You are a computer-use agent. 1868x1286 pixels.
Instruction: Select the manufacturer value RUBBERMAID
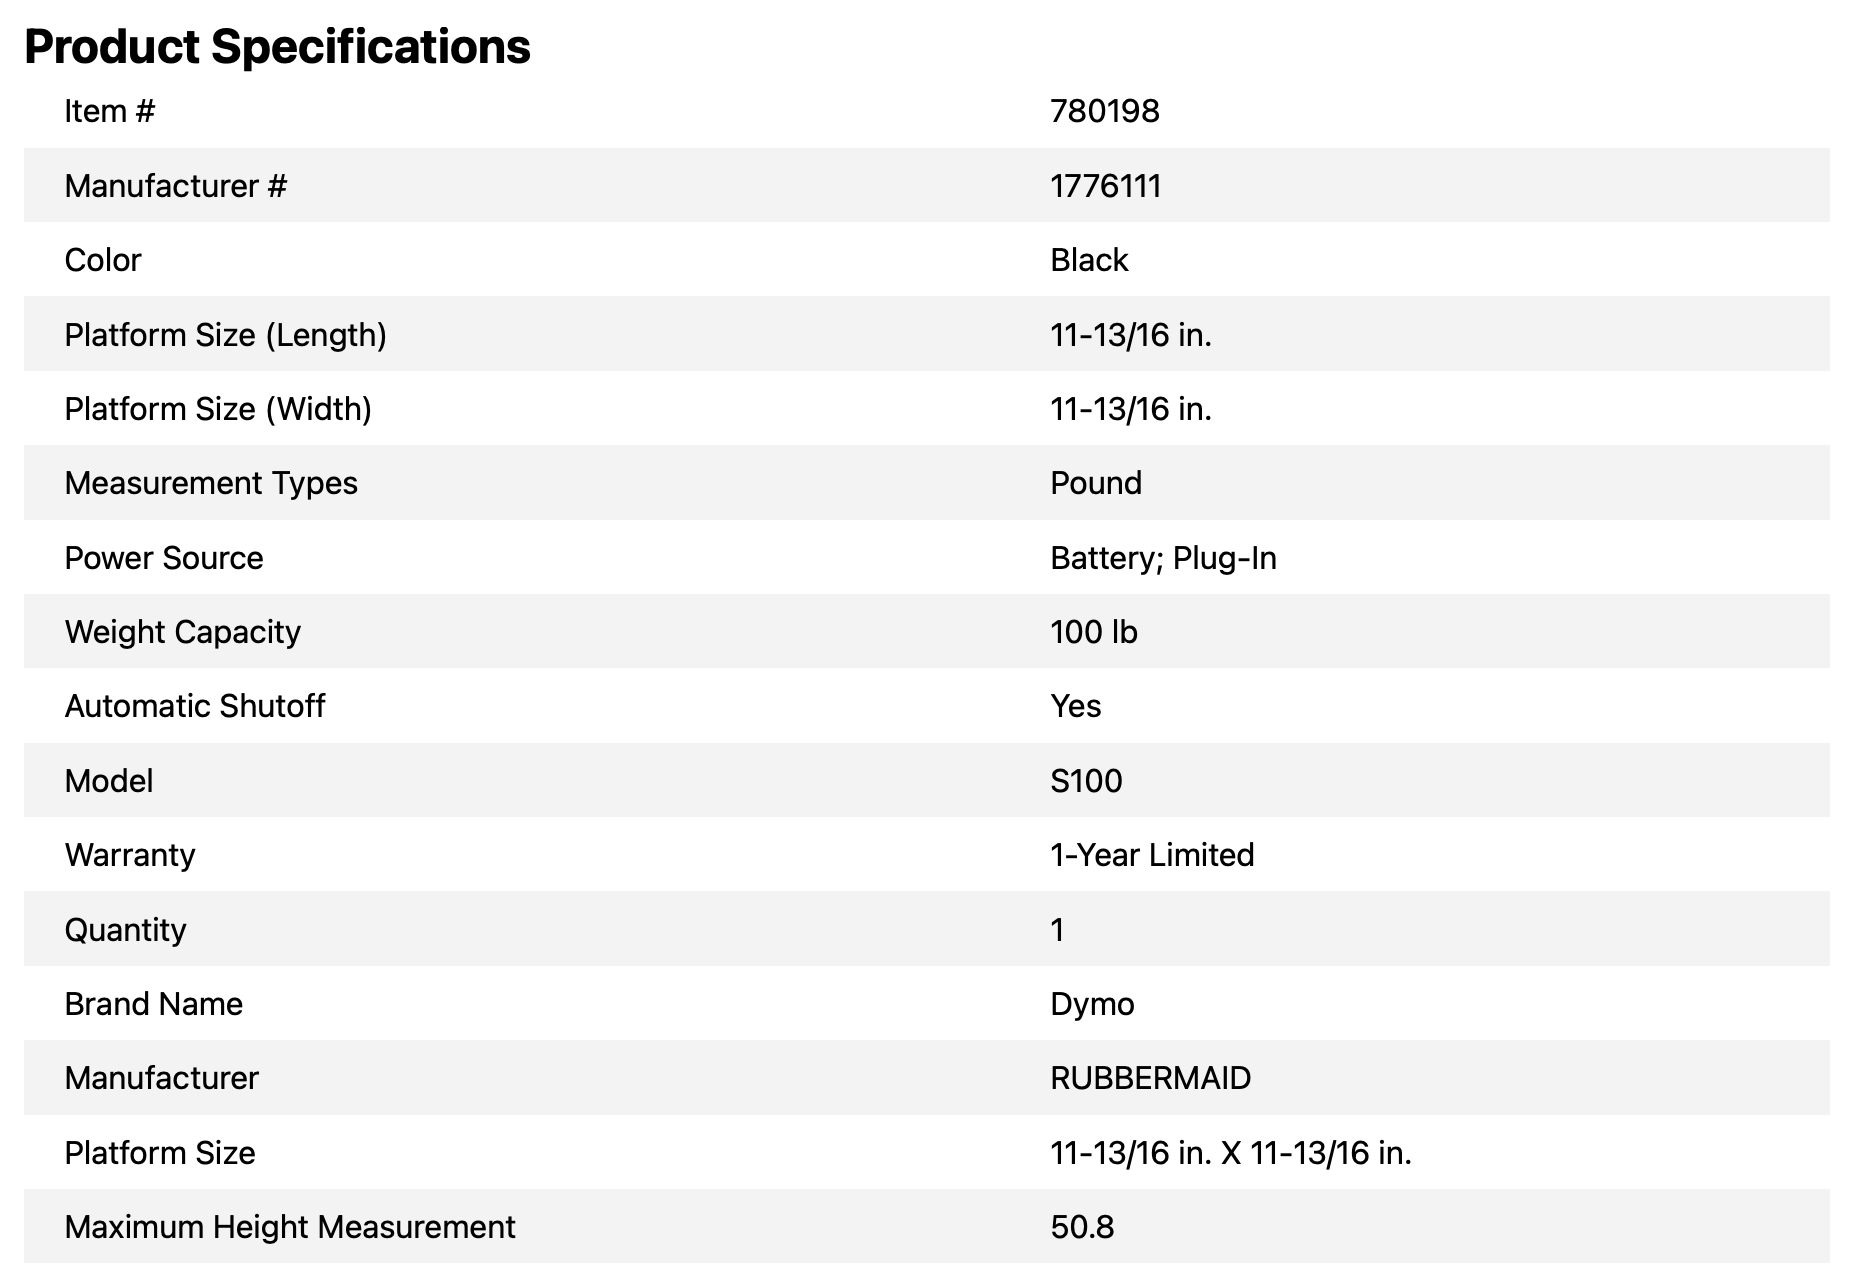point(1150,1078)
